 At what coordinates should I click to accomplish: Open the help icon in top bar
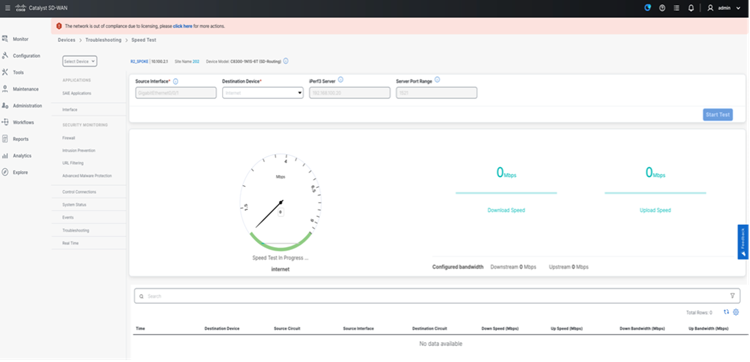[x=662, y=8]
